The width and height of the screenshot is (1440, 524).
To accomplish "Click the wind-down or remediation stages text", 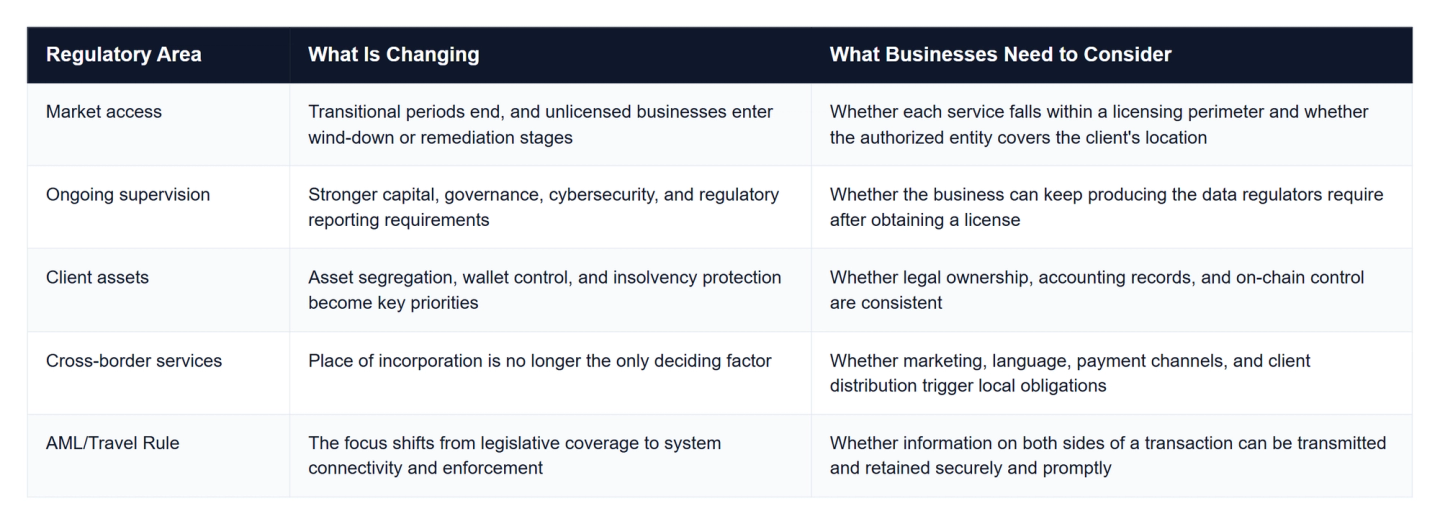I will click(440, 138).
